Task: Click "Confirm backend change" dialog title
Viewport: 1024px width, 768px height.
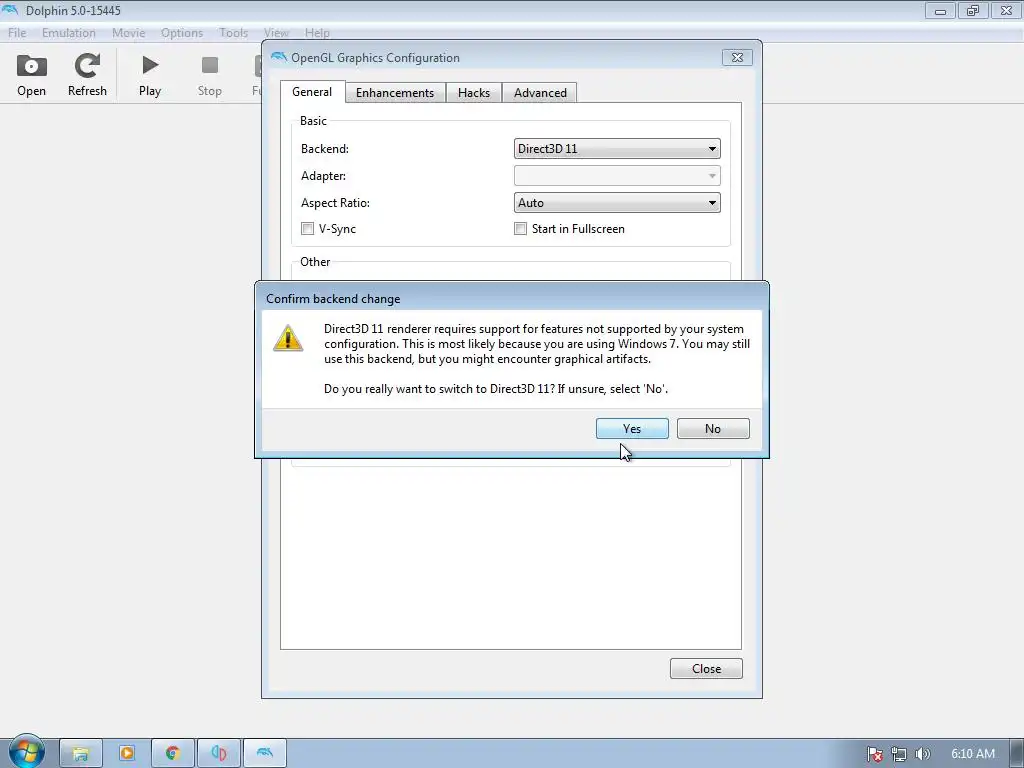Action: [333, 299]
